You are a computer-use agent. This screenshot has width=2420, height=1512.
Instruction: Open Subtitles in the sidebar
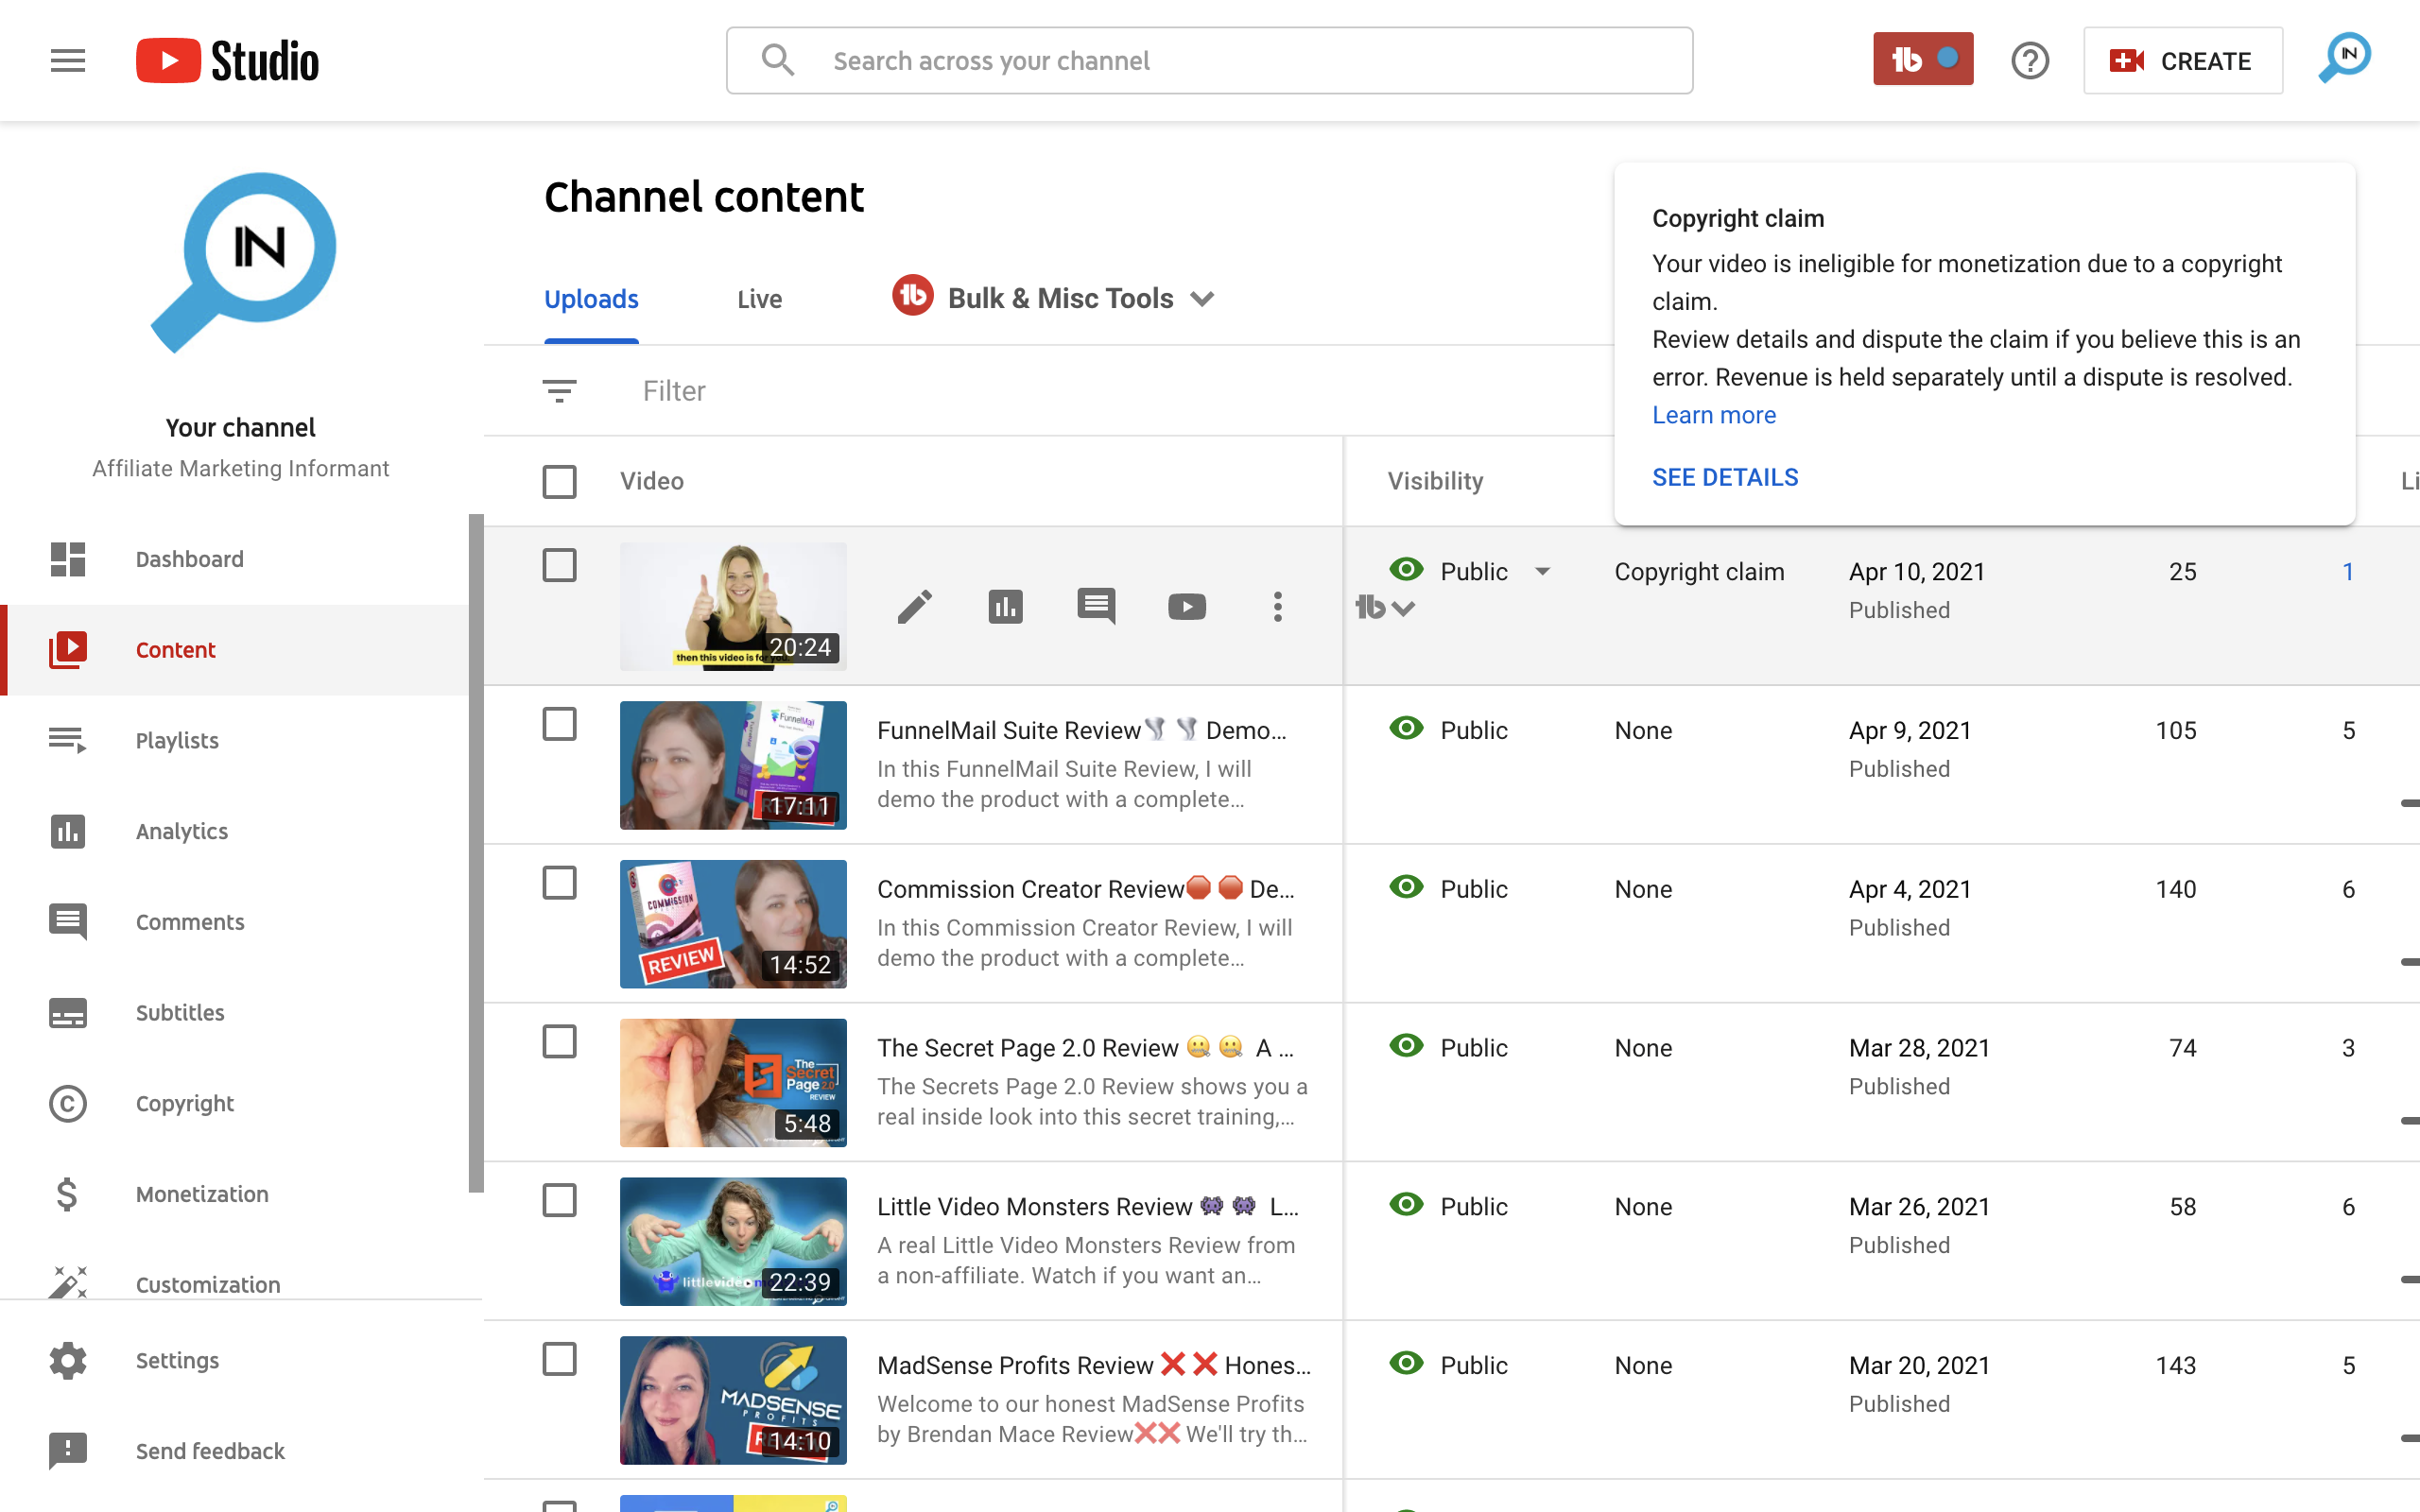point(180,1012)
